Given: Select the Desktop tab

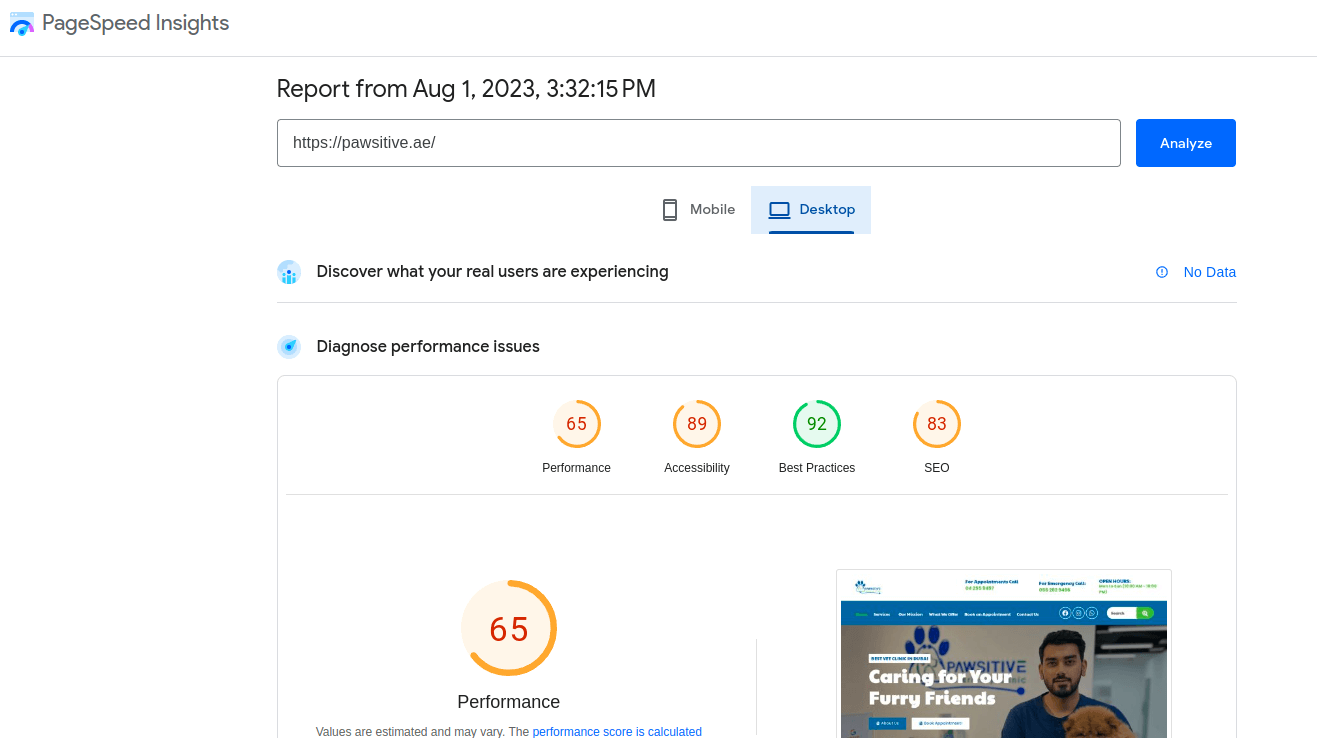Looking at the screenshot, I should (x=811, y=210).
